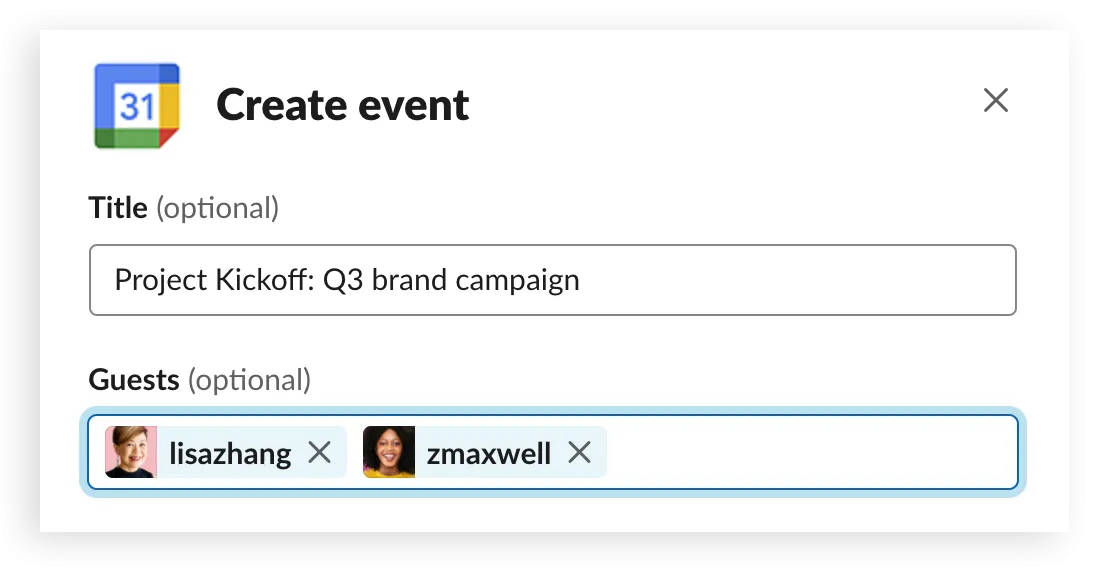The width and height of the screenshot is (1109, 582).
Task: Click the bold "Title" field label
Action: pos(117,208)
